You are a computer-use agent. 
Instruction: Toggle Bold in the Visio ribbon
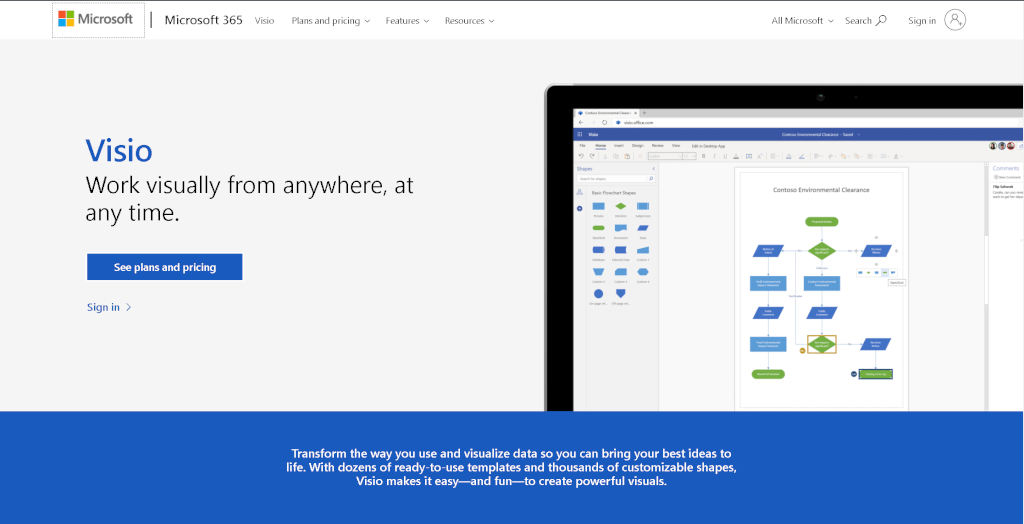pos(703,156)
